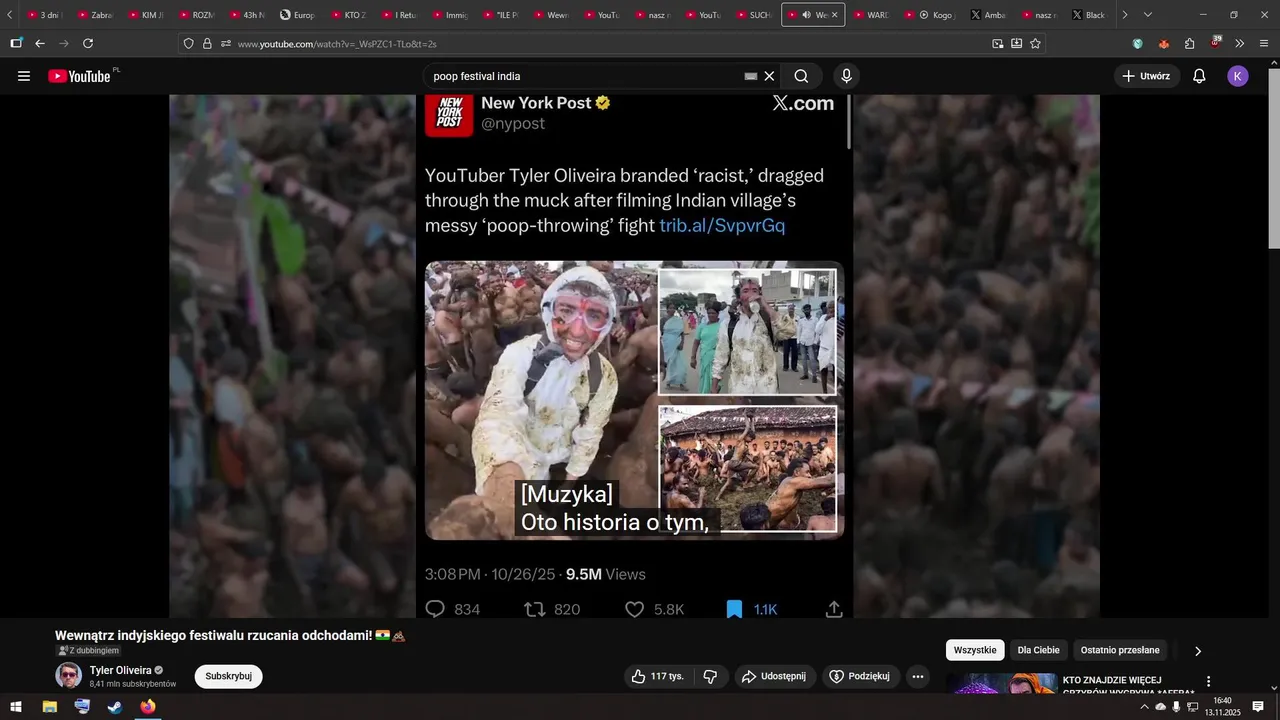Switch to the 'KIM J' tab
The image size is (1280, 720).
(147, 15)
